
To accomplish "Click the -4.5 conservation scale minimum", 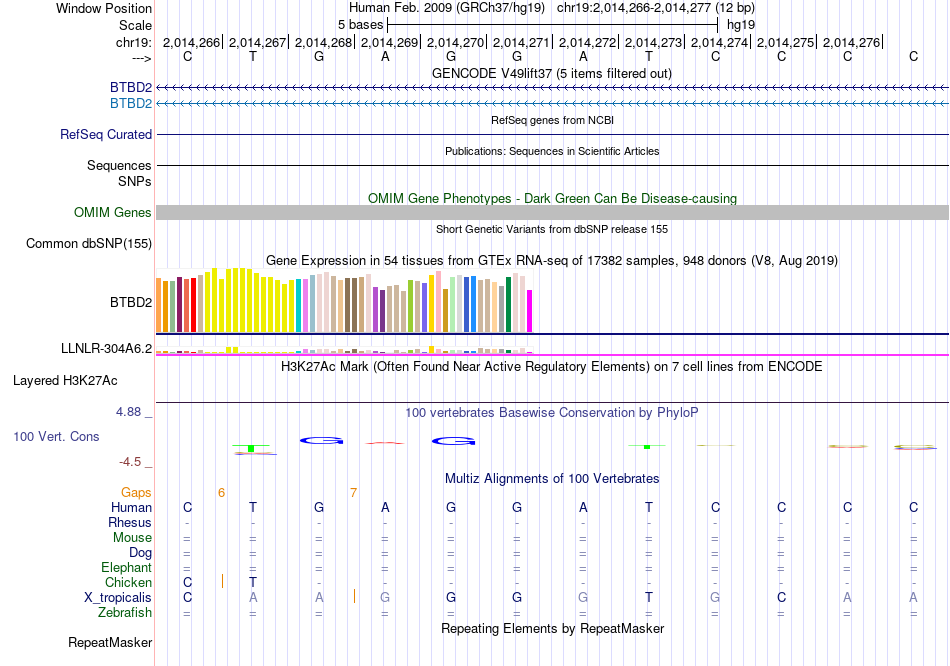I will tap(130, 462).
